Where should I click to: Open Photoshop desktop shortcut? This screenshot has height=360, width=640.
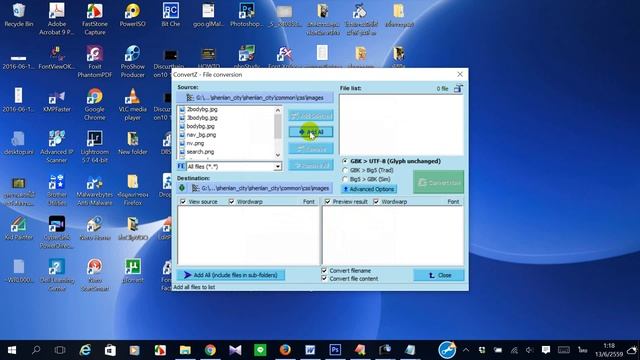tap(246, 15)
